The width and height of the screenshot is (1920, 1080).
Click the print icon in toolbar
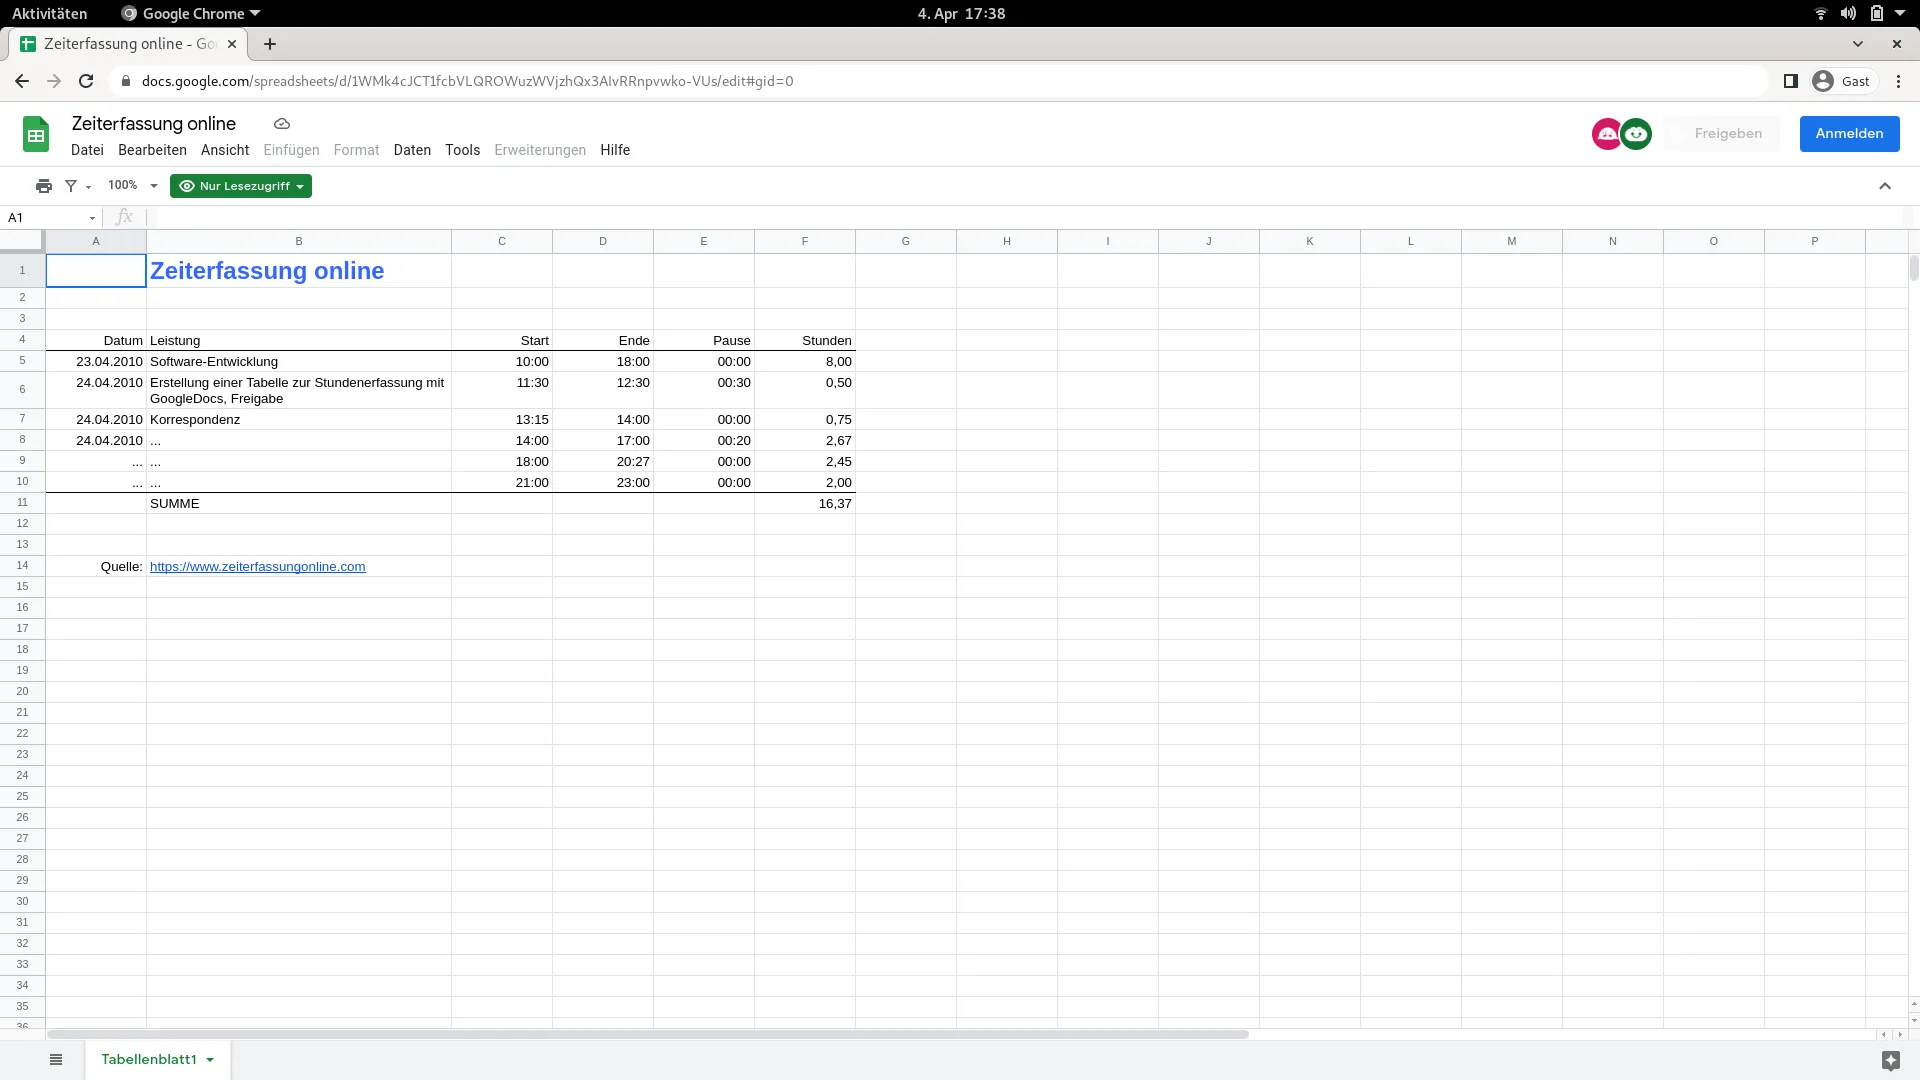point(43,186)
